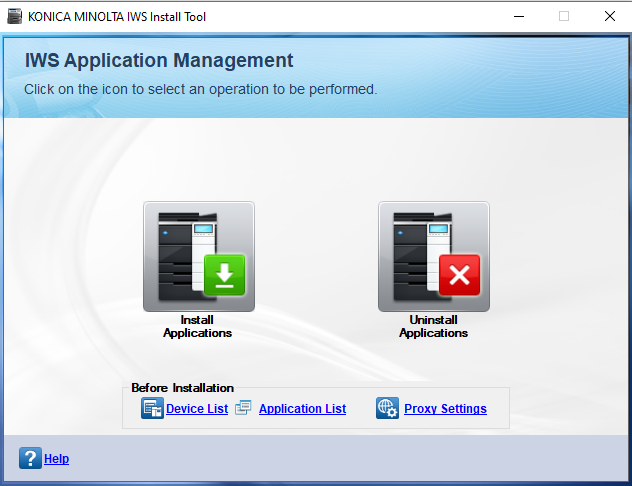Click the Application List icon
Image resolution: width=632 pixels, height=486 pixels.
244,408
